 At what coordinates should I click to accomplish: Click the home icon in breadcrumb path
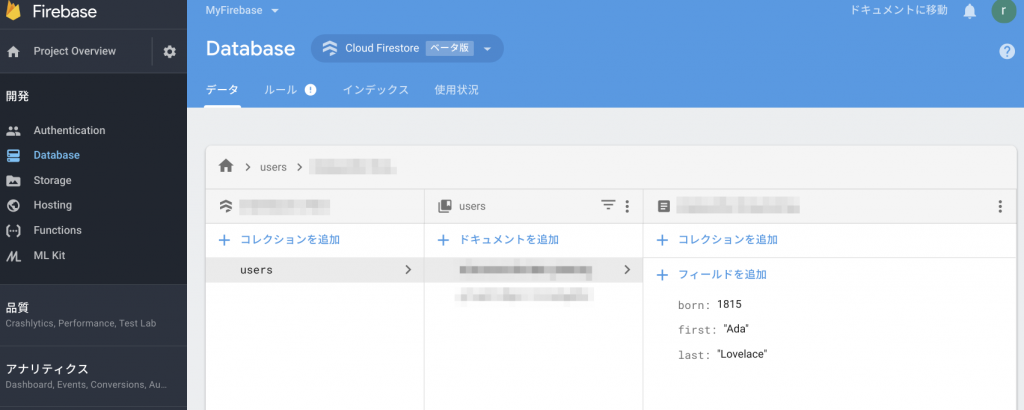click(x=226, y=166)
